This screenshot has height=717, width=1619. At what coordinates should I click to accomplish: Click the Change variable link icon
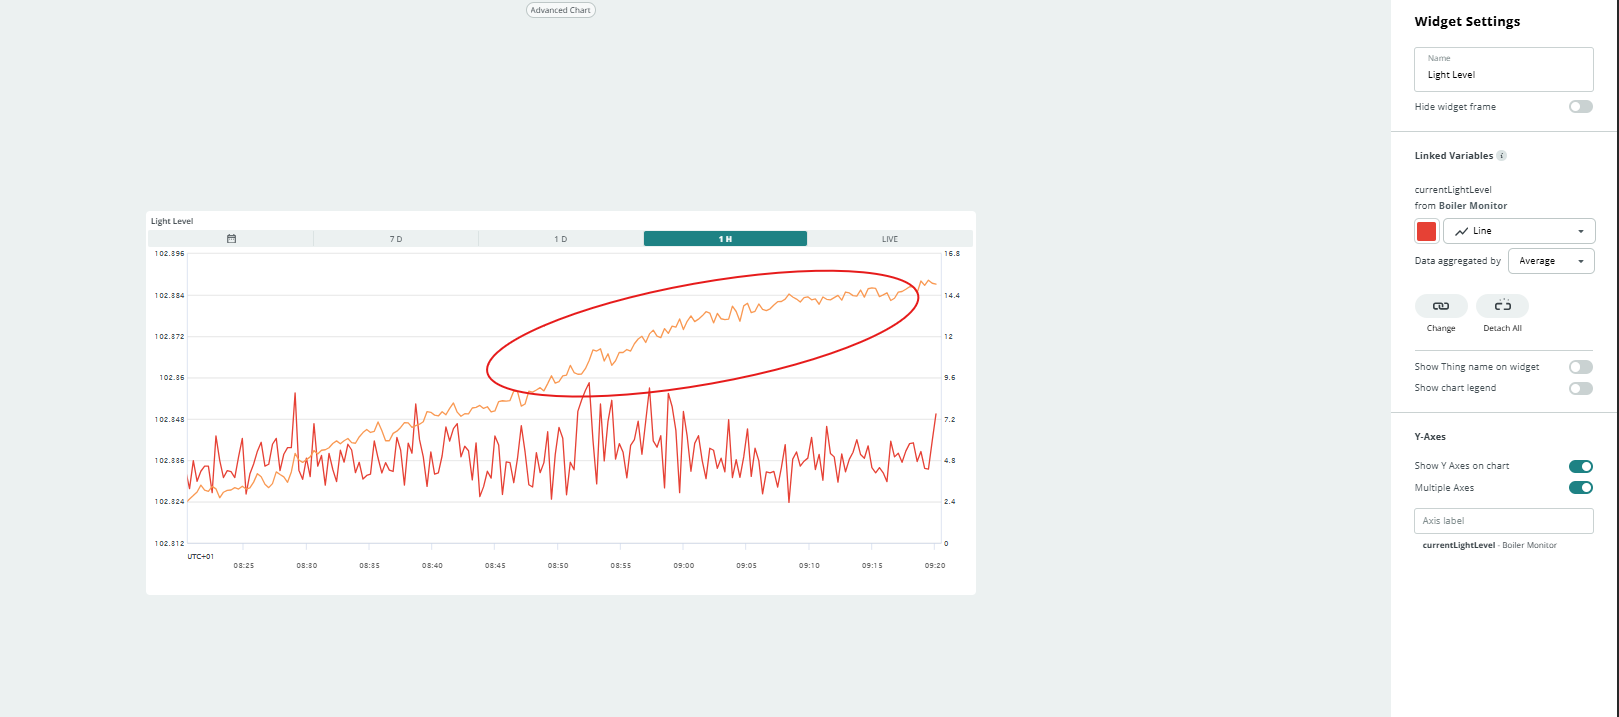coord(1441,306)
